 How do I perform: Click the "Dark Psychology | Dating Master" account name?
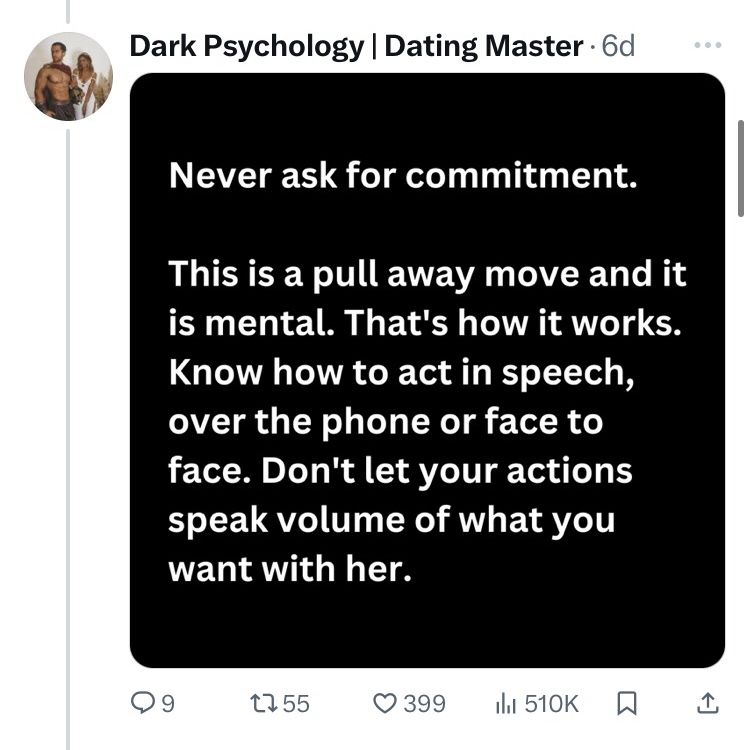tap(356, 46)
